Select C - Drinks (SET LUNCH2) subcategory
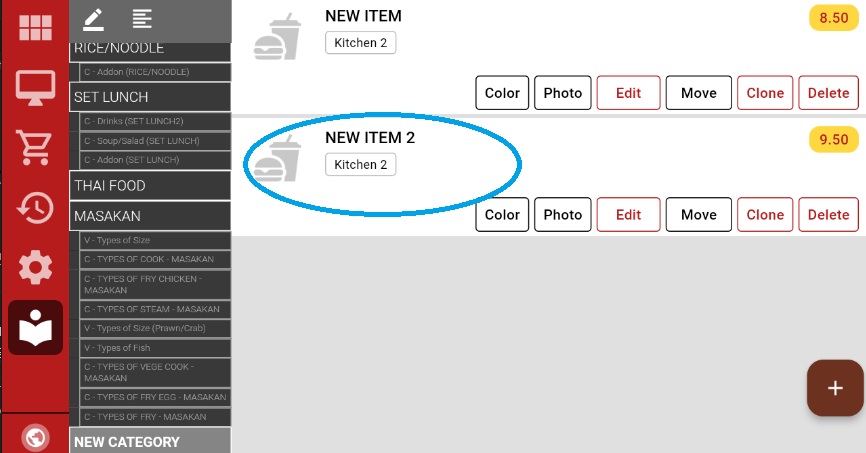This screenshot has height=453, width=866. coord(155,122)
